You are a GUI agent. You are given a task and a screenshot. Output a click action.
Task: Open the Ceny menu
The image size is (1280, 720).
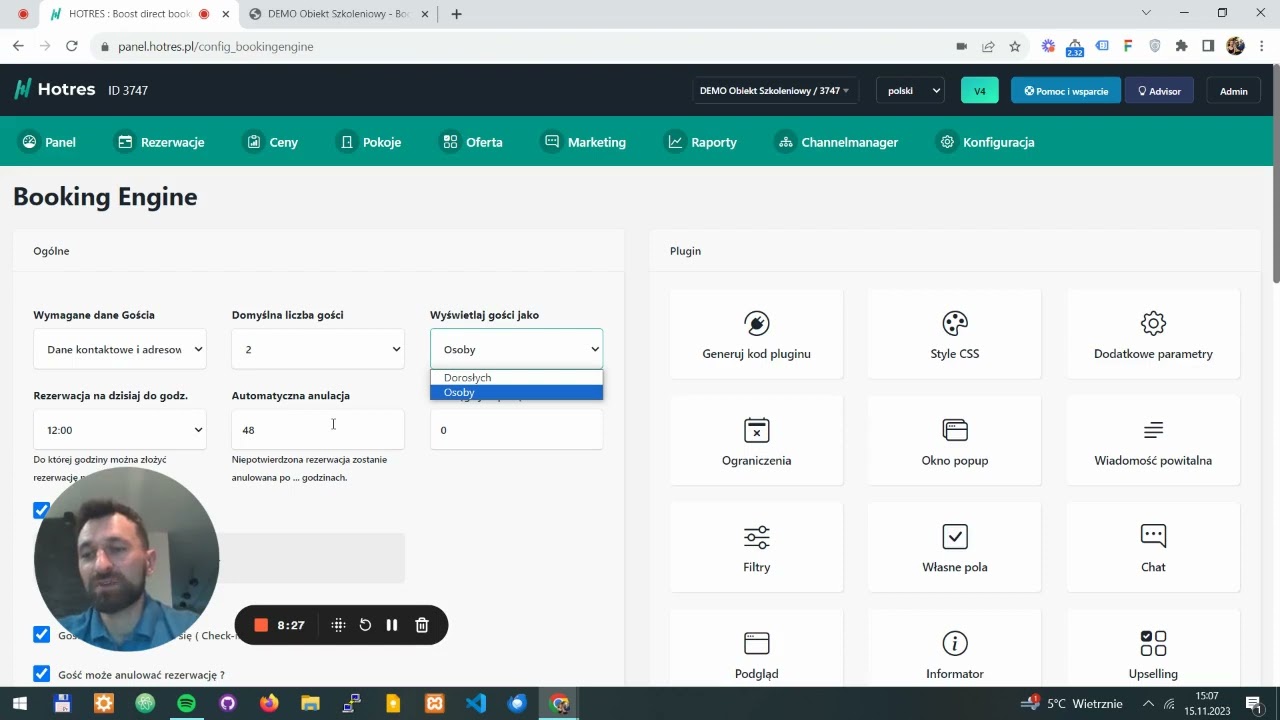click(x=272, y=142)
